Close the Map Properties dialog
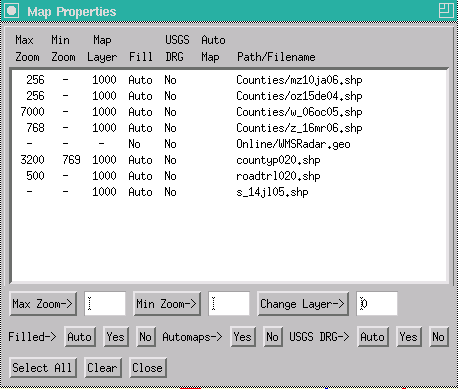This screenshot has height=389, width=458. 148,368
